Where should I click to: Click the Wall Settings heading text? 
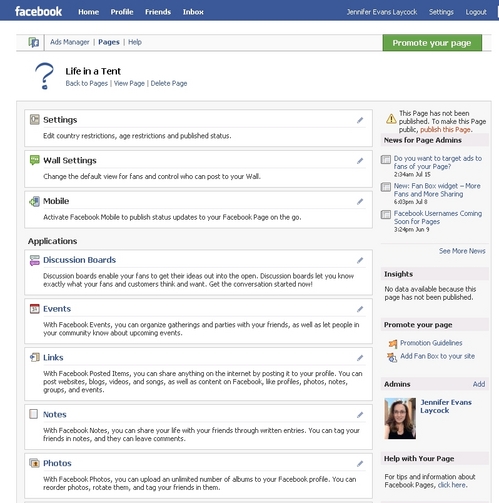pyautogui.click(x=70, y=160)
